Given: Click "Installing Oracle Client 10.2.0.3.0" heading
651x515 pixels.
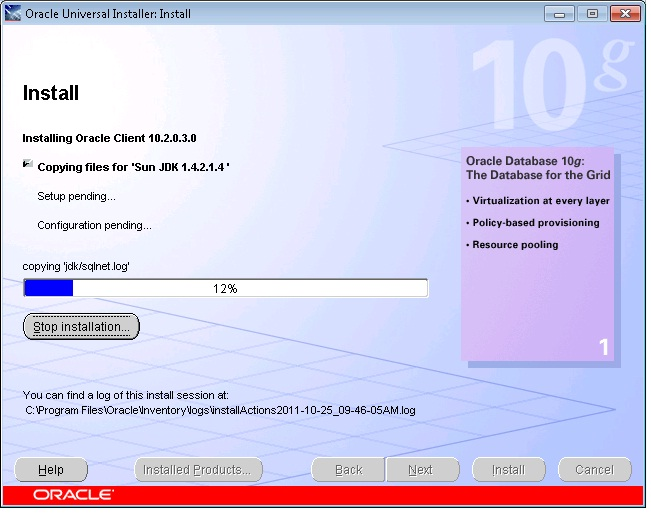Looking at the screenshot, I should pos(109,138).
